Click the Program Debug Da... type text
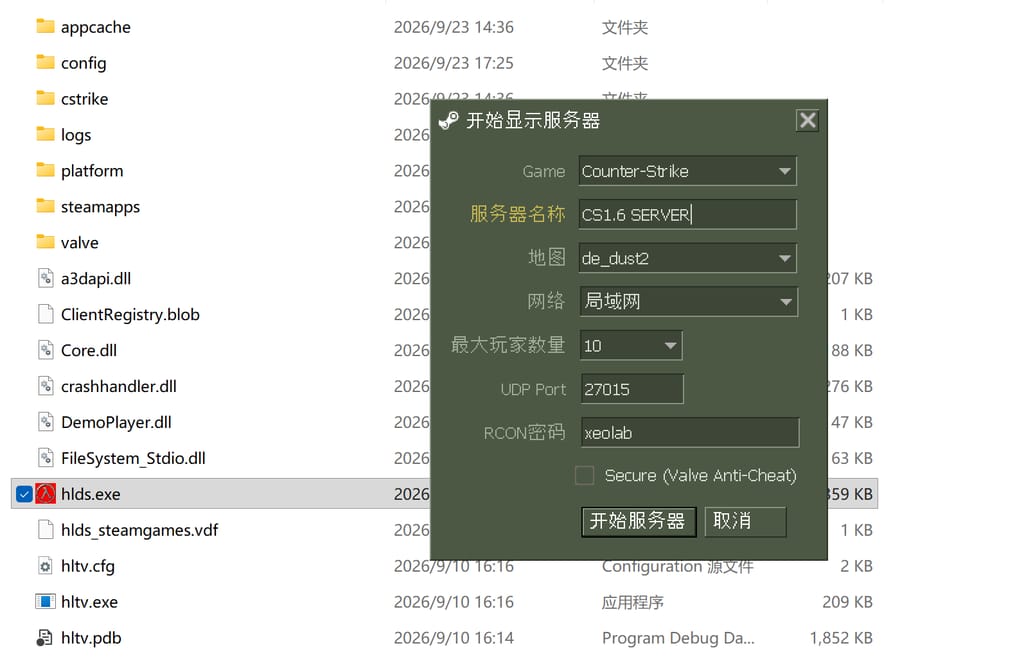1024x657 pixels. pyautogui.click(x=678, y=638)
